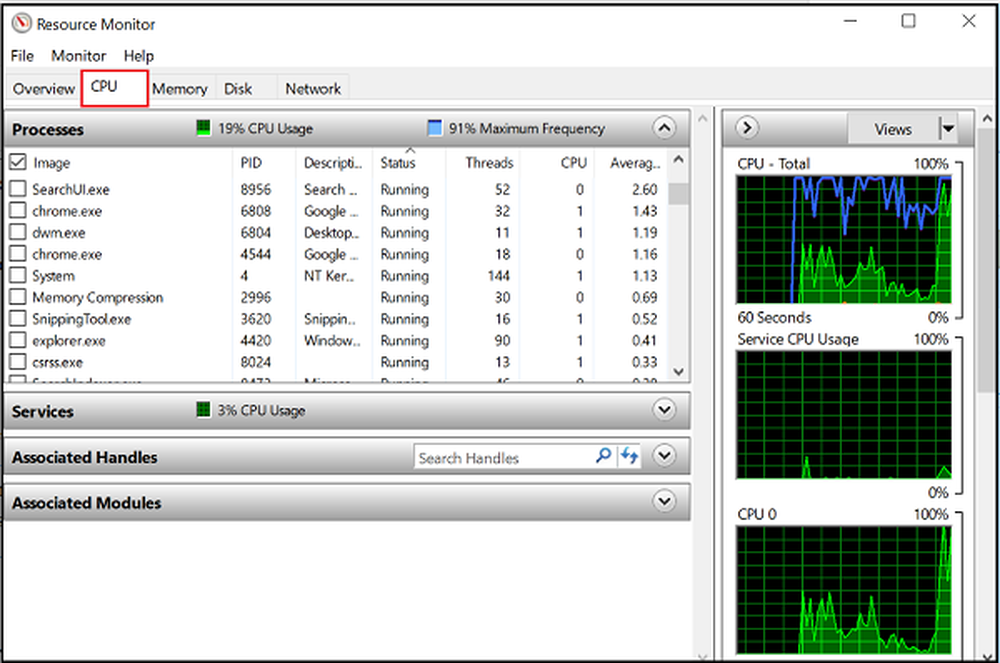This screenshot has width=1000, height=663.
Task: Check the explorer.exe process checkbox
Action: [x=18, y=341]
